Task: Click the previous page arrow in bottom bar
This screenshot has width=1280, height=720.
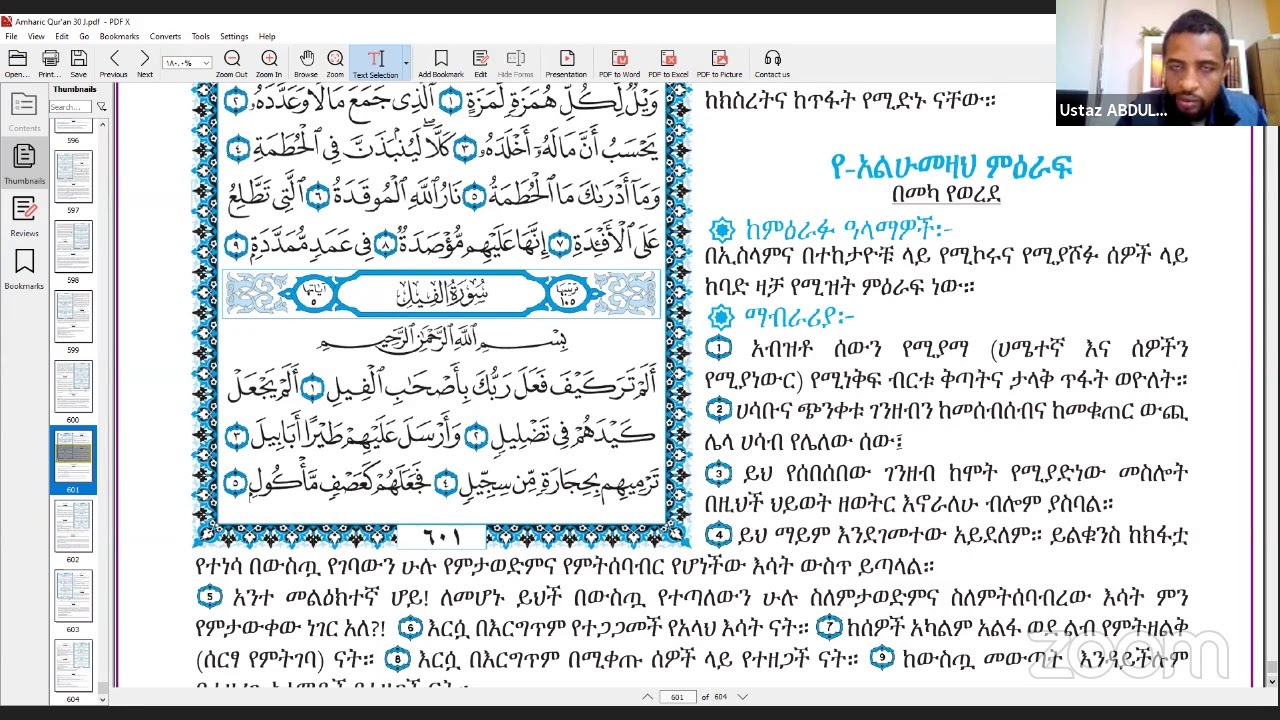Action: (x=648, y=697)
